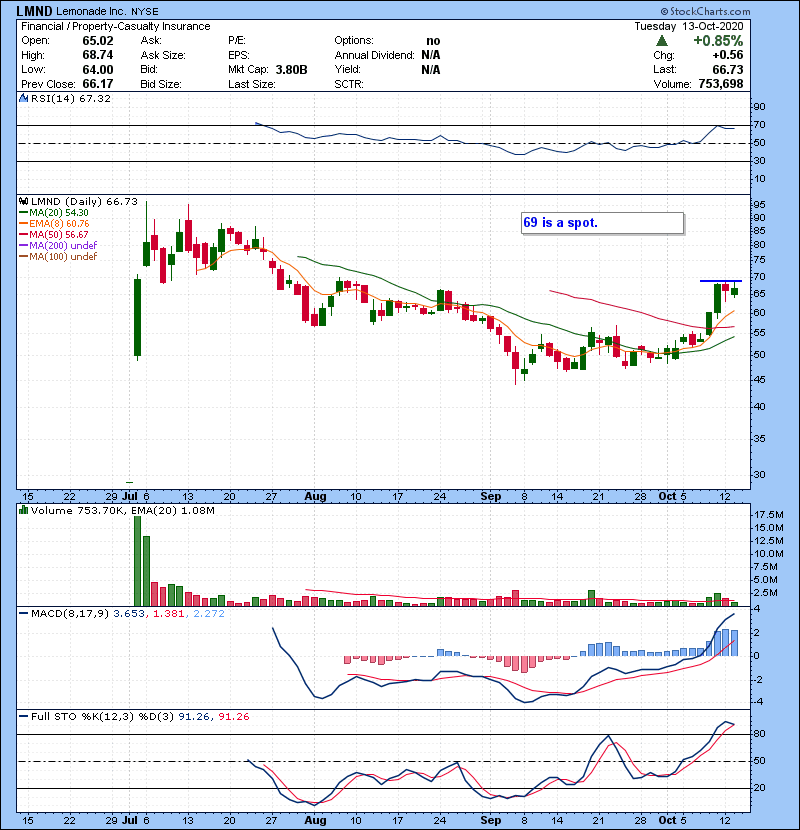The image size is (800, 830).
Task: Click the '69 is a spot.' annotation box
Action: coord(603,223)
